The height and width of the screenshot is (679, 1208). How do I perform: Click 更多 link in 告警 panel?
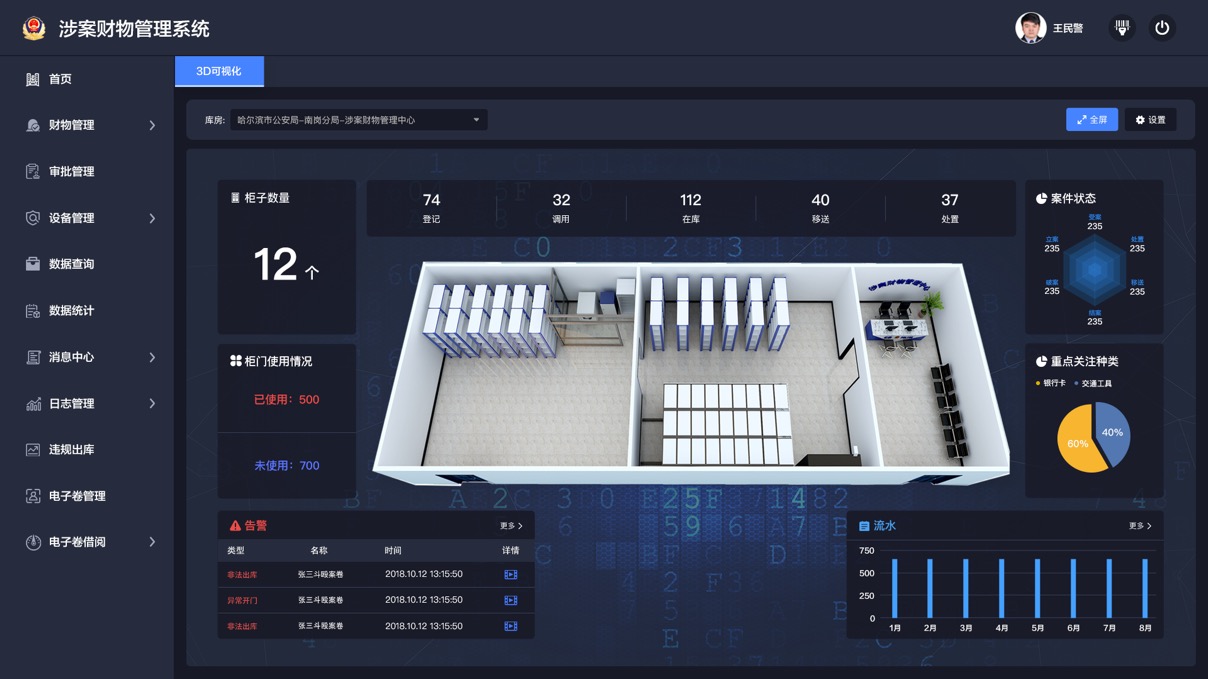(x=511, y=526)
